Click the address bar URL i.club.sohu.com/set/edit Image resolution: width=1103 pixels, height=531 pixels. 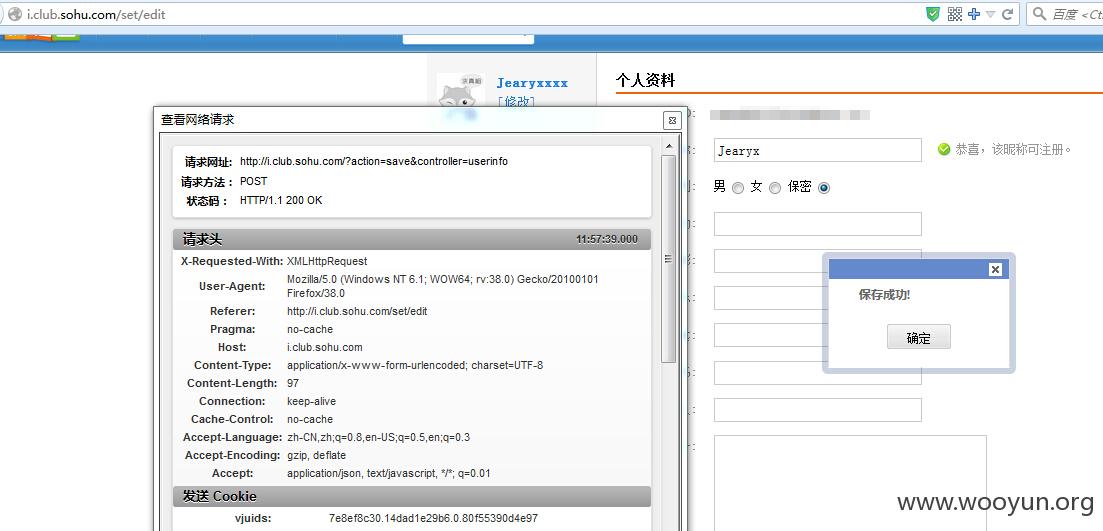pyautogui.click(x=96, y=14)
